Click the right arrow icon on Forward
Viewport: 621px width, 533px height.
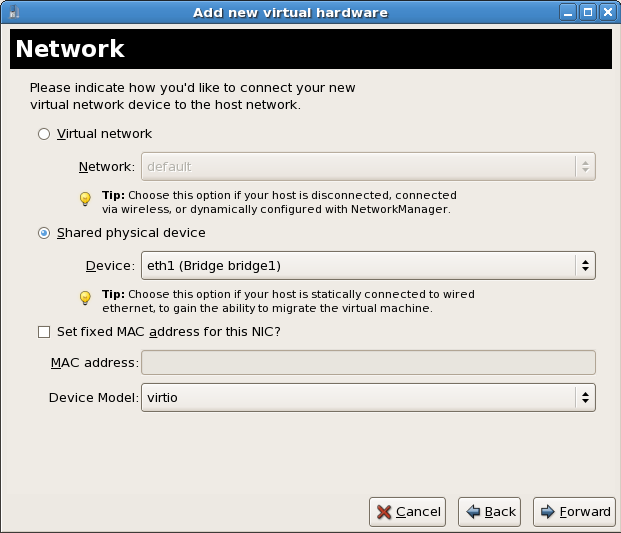[548, 512]
